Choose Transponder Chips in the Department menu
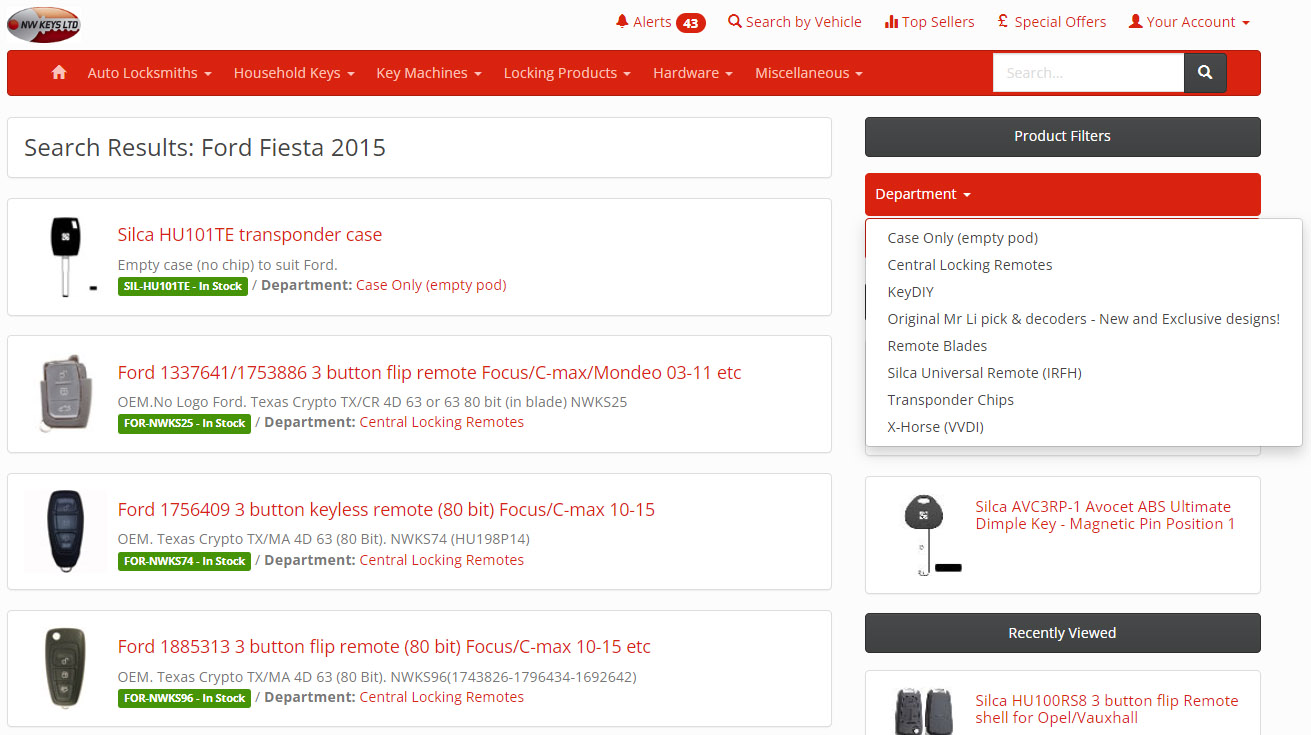Viewport: 1311px width, 735px height. pos(950,399)
